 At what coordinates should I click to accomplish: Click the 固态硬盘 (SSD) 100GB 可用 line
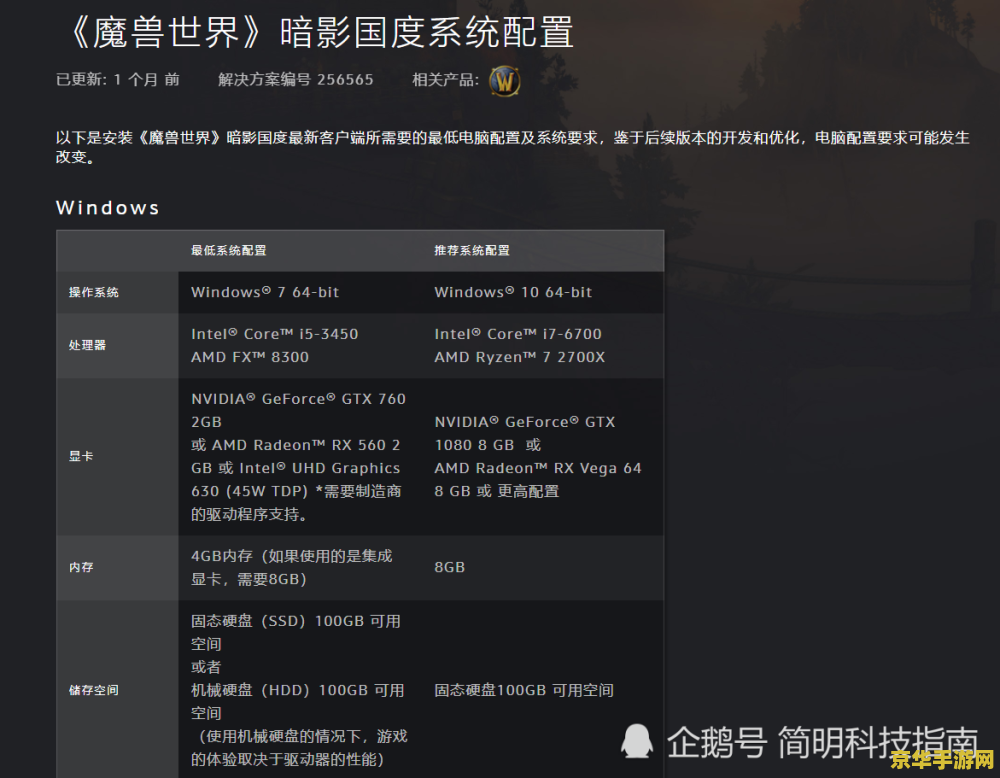coord(296,621)
